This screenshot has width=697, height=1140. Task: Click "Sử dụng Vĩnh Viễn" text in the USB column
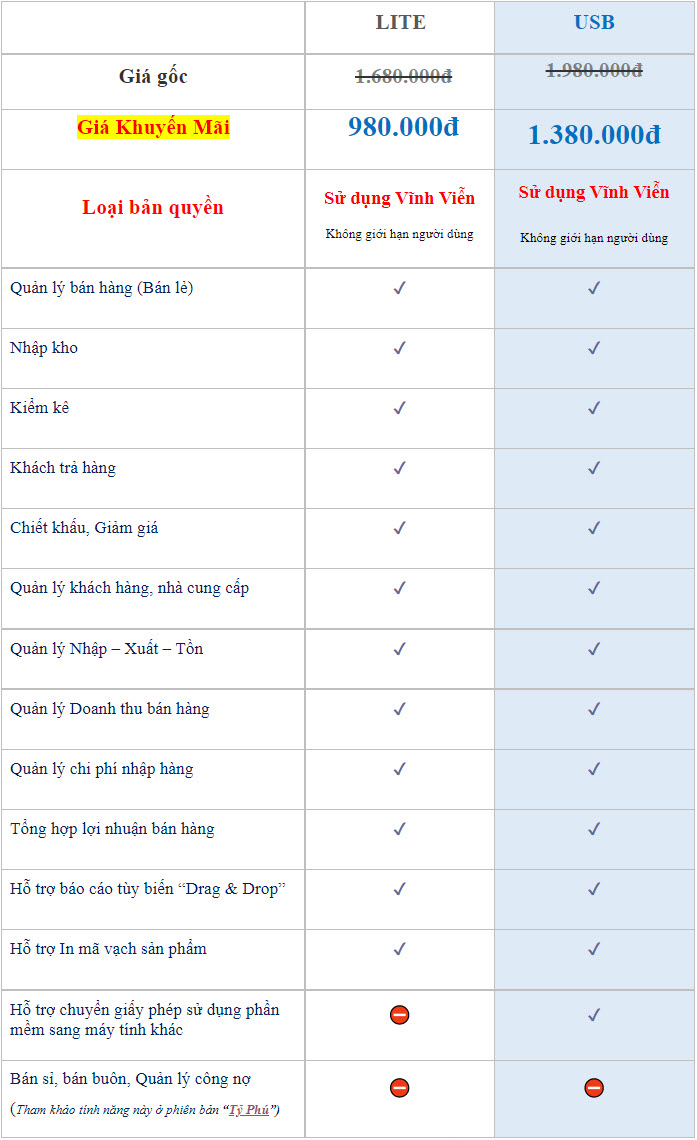(594, 193)
